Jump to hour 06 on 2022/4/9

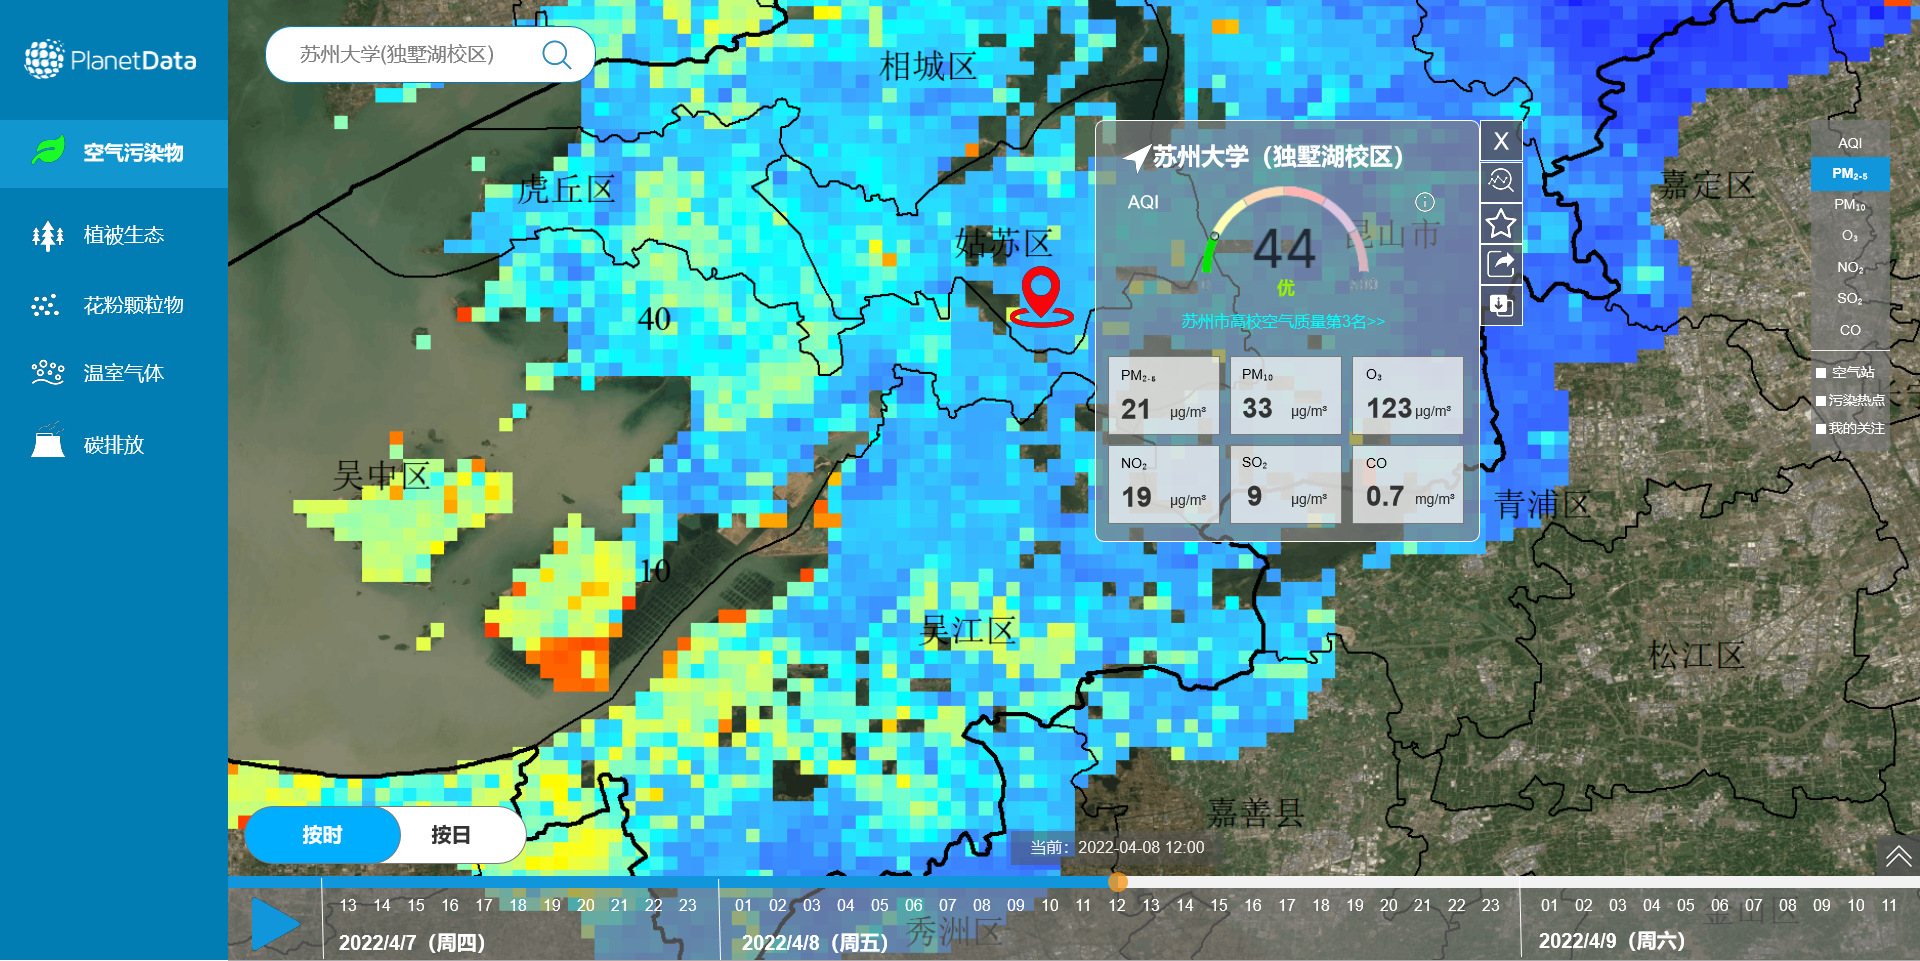click(x=1719, y=905)
